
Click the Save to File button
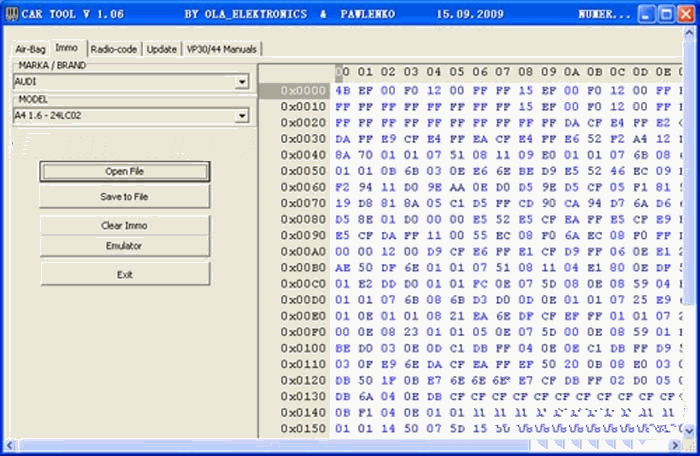(125, 197)
